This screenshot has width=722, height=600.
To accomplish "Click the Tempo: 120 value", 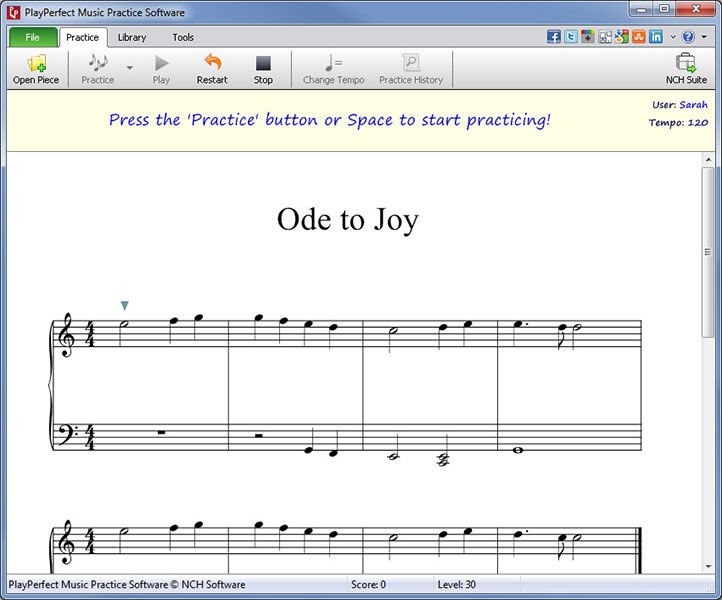I will 678,122.
